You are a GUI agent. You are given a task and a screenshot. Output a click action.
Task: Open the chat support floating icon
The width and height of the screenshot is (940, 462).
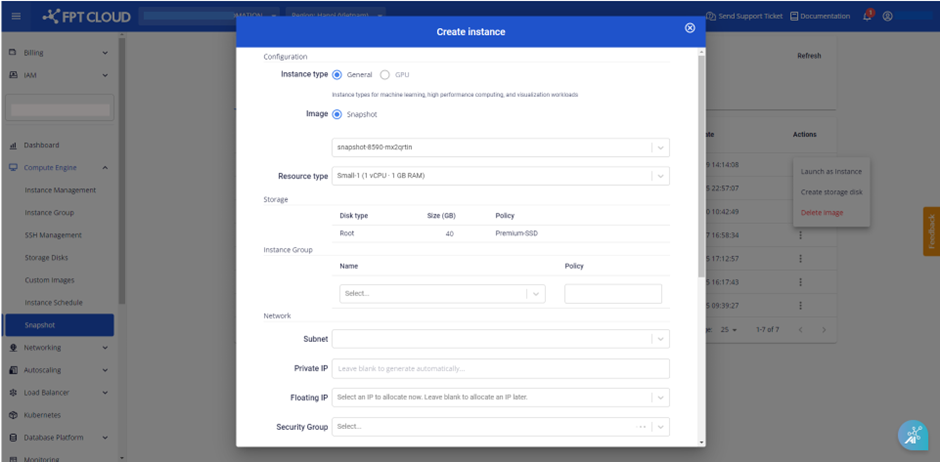[x=913, y=434]
